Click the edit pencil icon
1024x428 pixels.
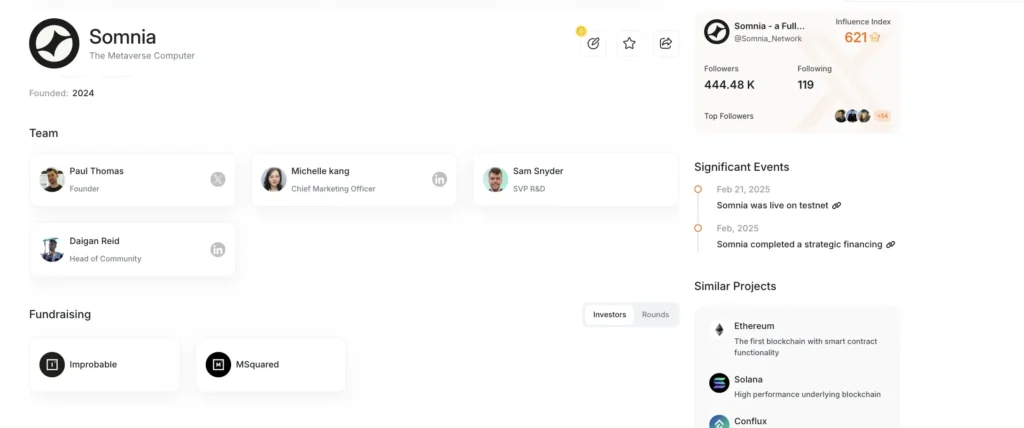[594, 43]
